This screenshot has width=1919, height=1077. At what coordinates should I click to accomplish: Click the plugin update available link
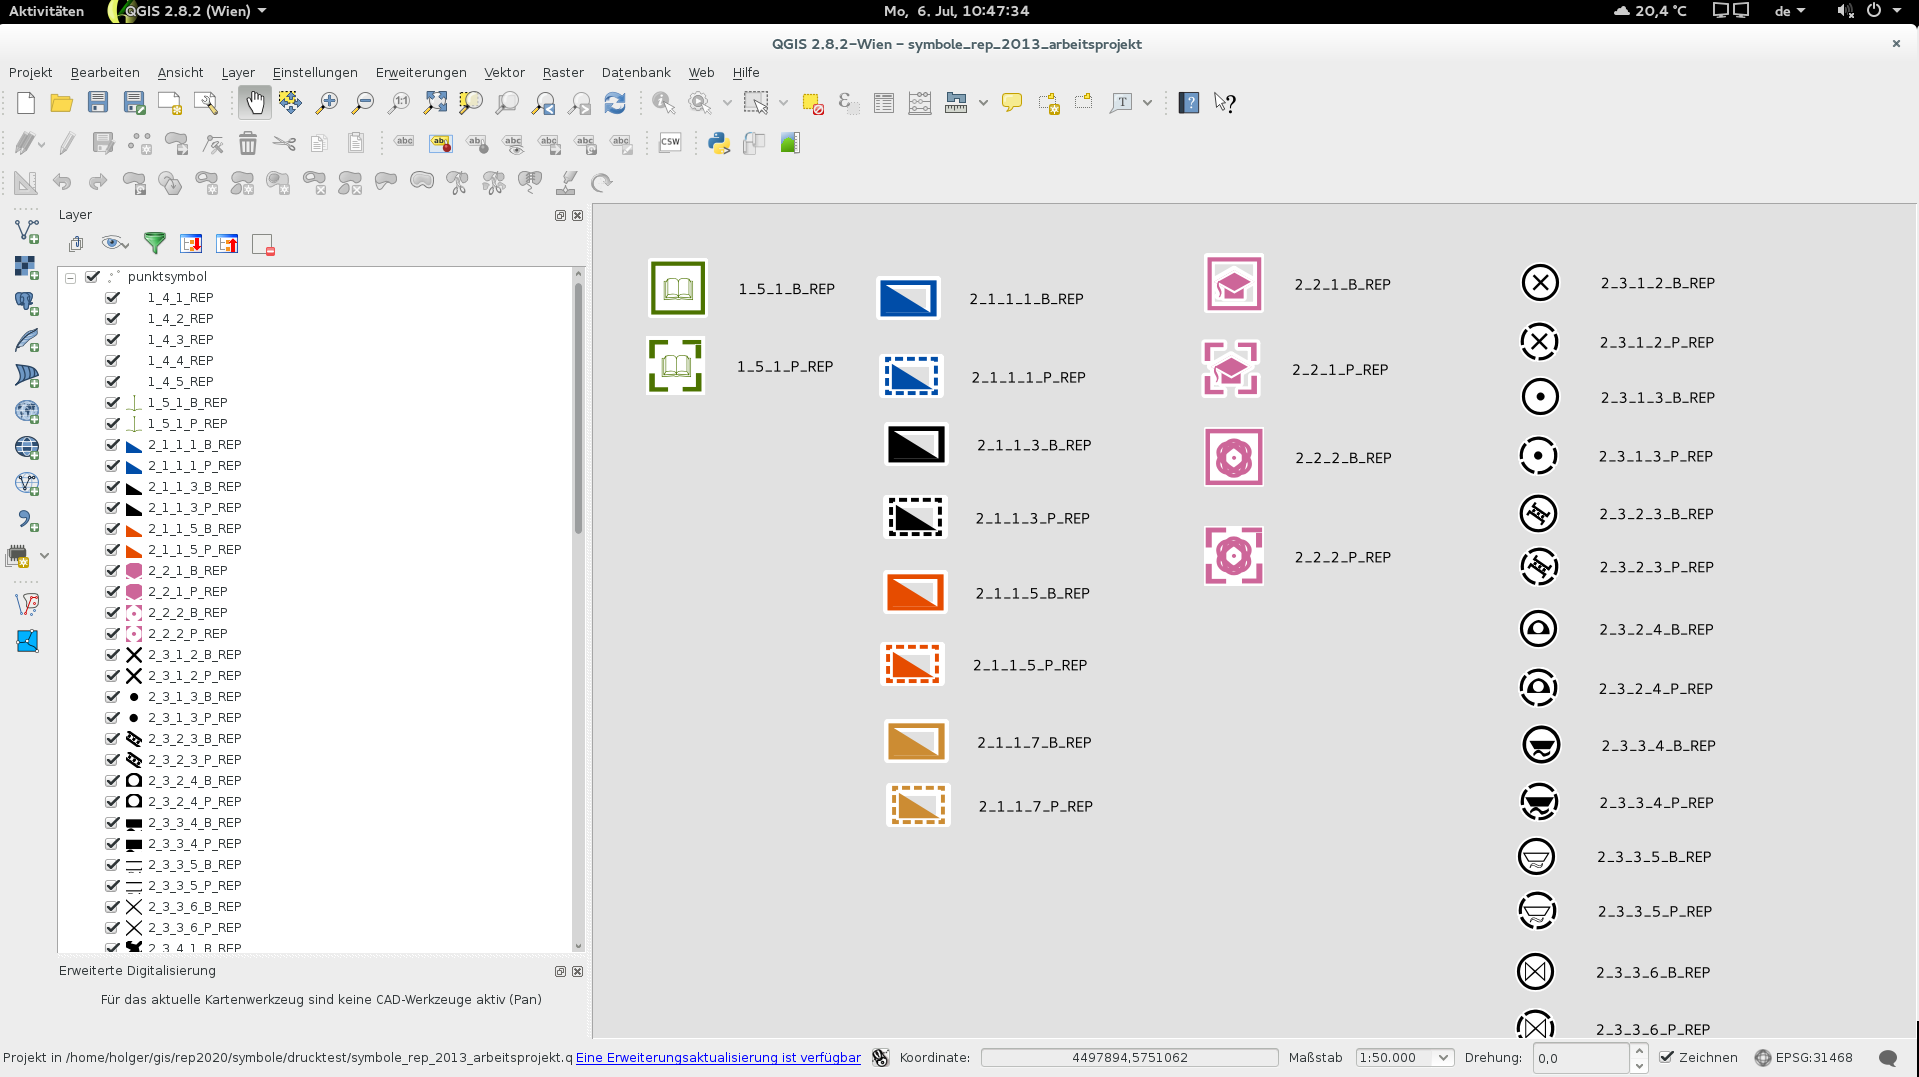click(x=718, y=1058)
